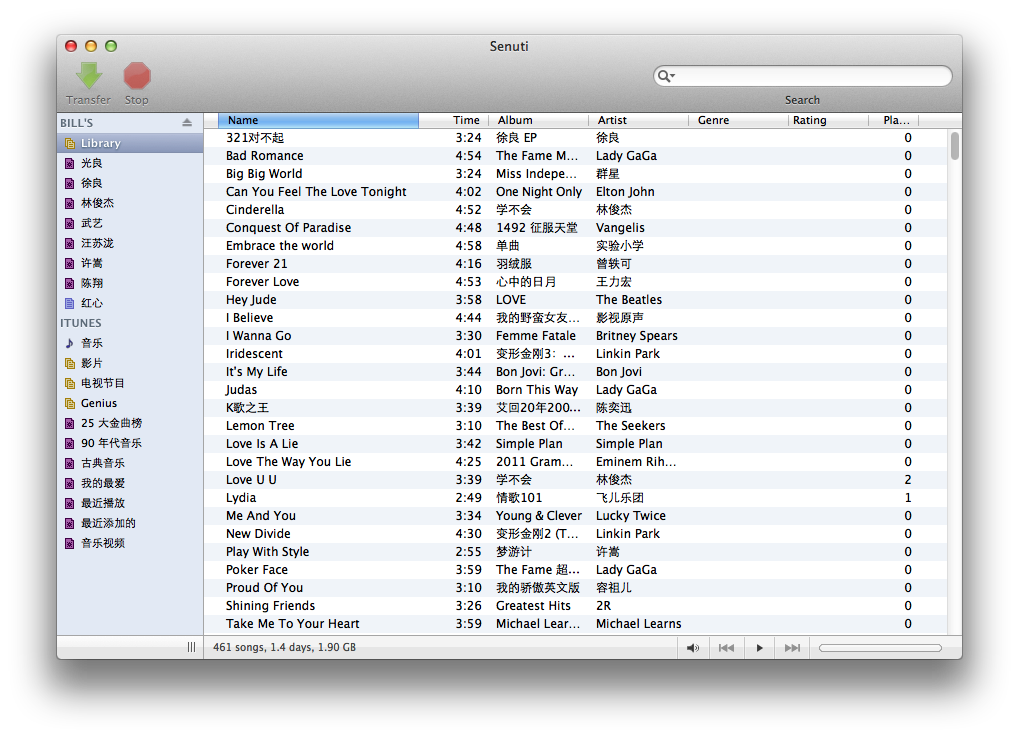The height and width of the screenshot is (738, 1019).
Task: Click the red Stop icon
Action: tap(137, 75)
